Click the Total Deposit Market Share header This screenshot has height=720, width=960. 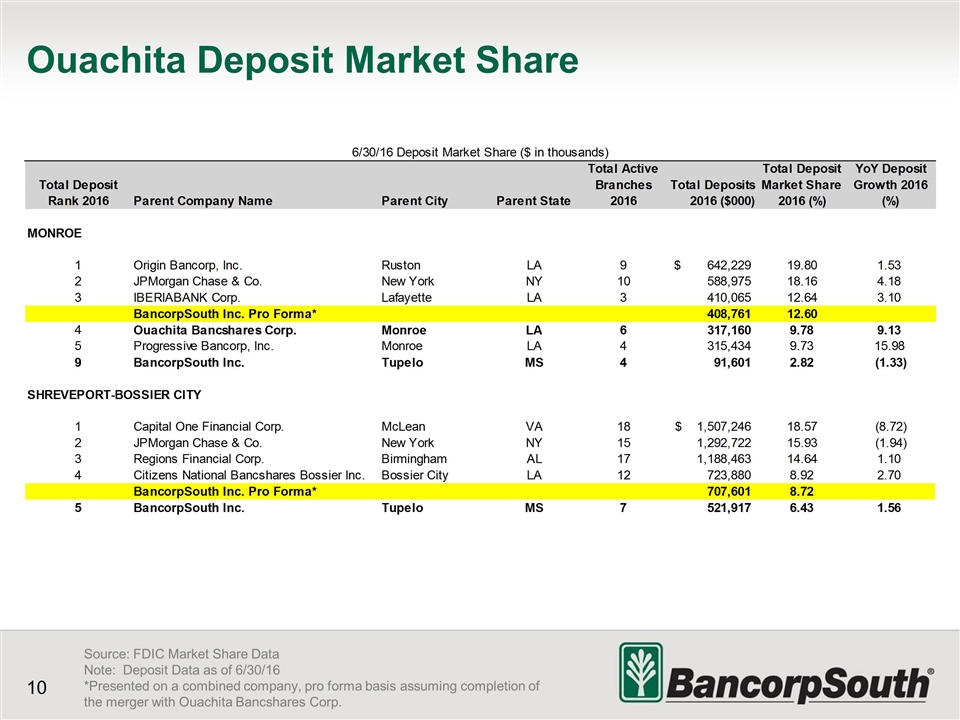801,184
